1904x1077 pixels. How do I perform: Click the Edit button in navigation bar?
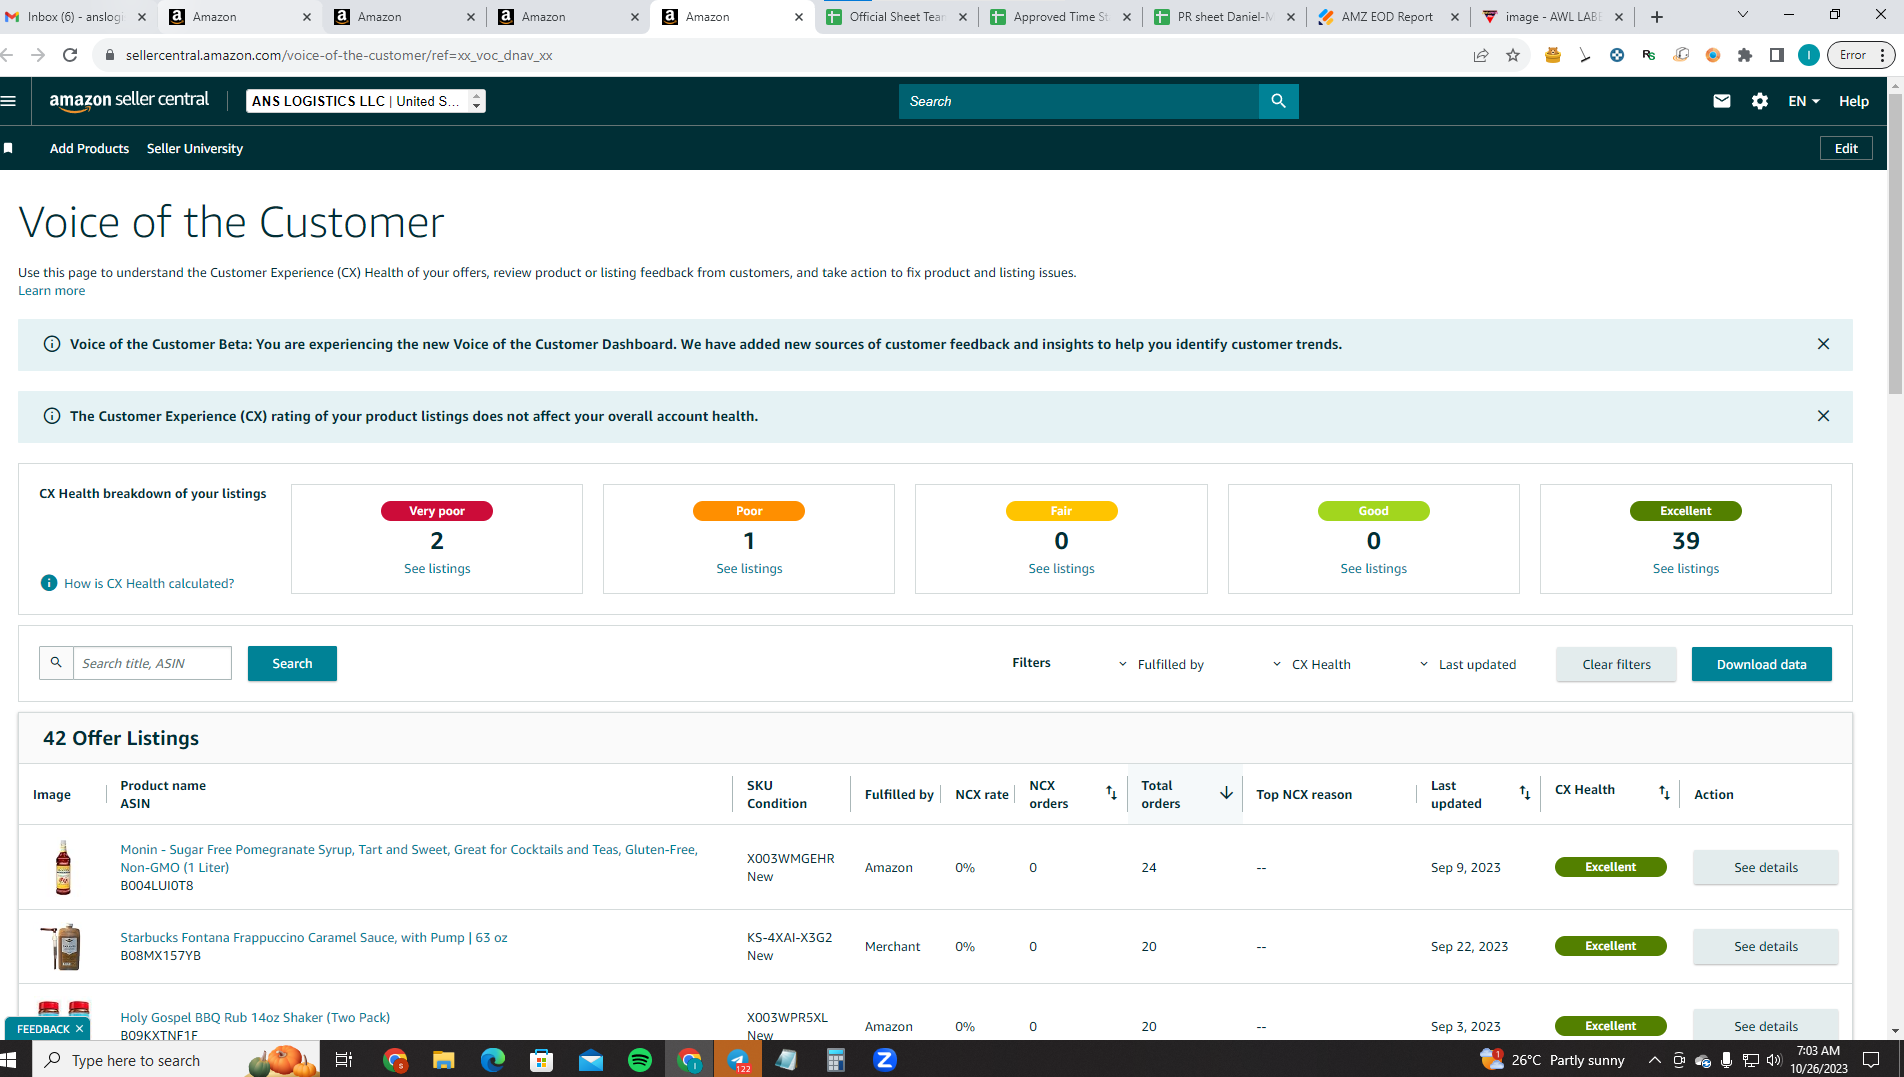pyautogui.click(x=1846, y=148)
